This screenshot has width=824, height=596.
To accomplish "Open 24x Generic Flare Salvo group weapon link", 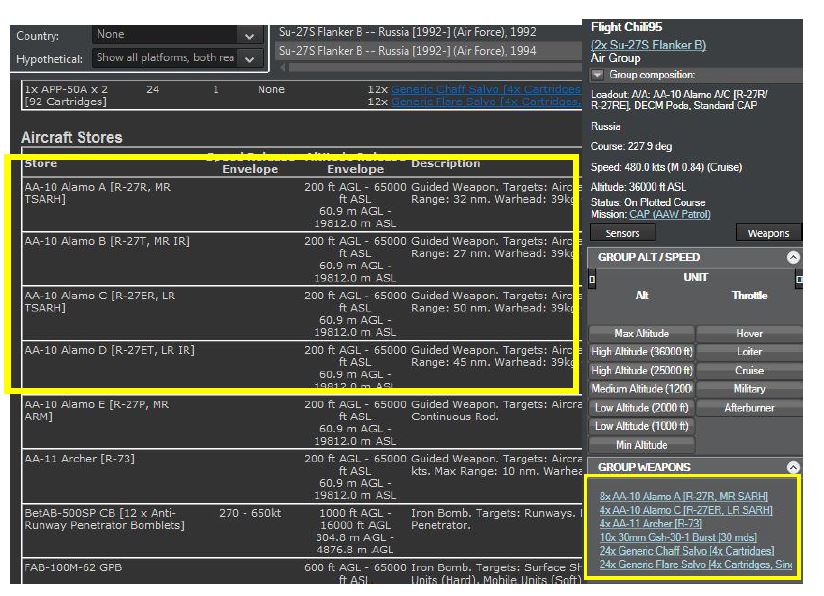I will click(696, 564).
